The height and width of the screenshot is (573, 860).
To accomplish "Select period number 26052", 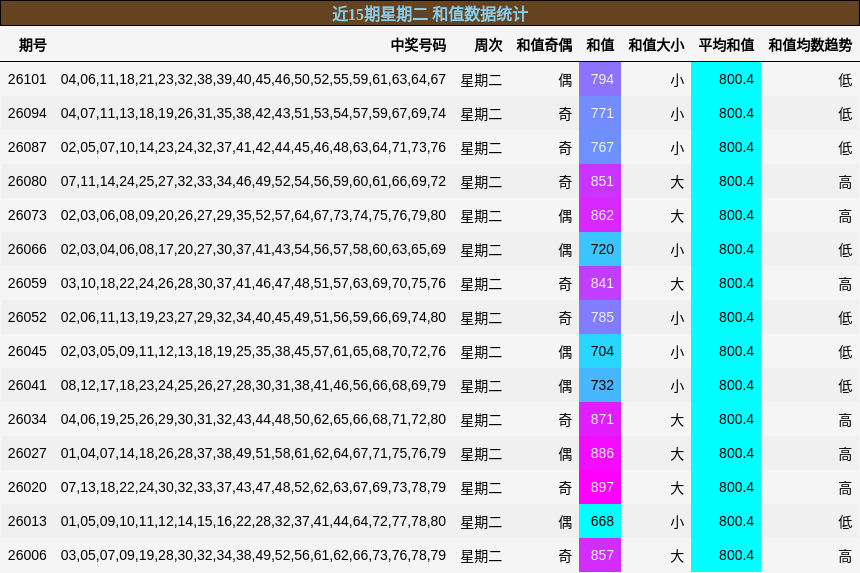I will [x=27, y=317].
